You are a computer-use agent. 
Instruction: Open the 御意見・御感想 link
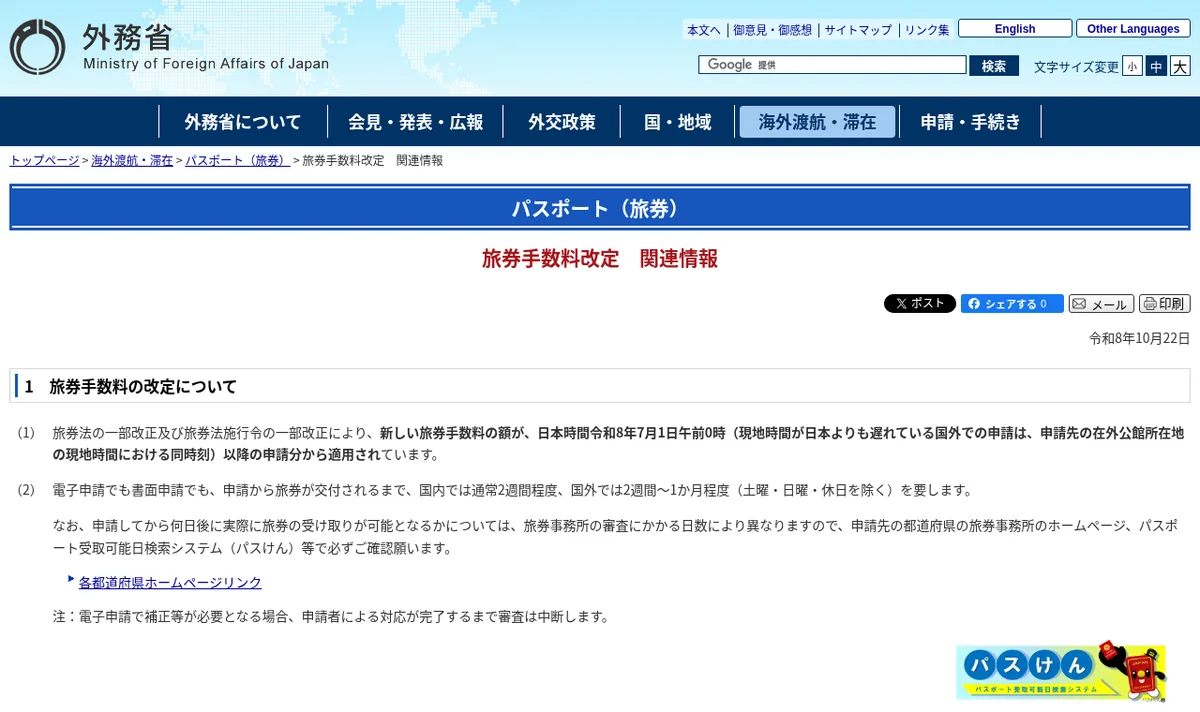click(772, 30)
